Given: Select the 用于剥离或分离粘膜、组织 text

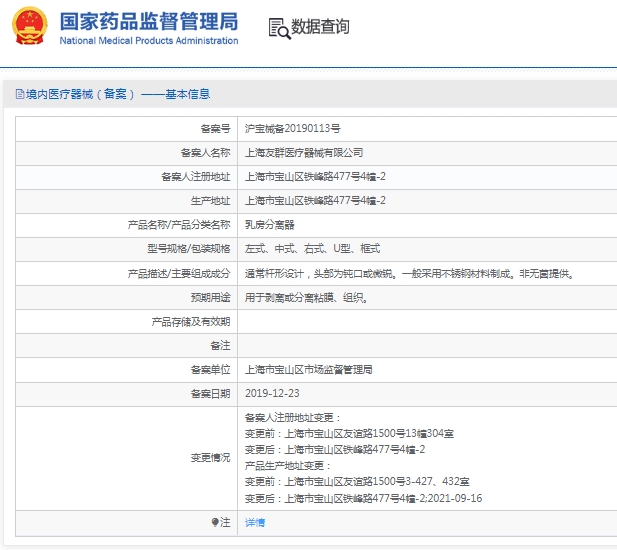Looking at the screenshot, I should (306, 298).
